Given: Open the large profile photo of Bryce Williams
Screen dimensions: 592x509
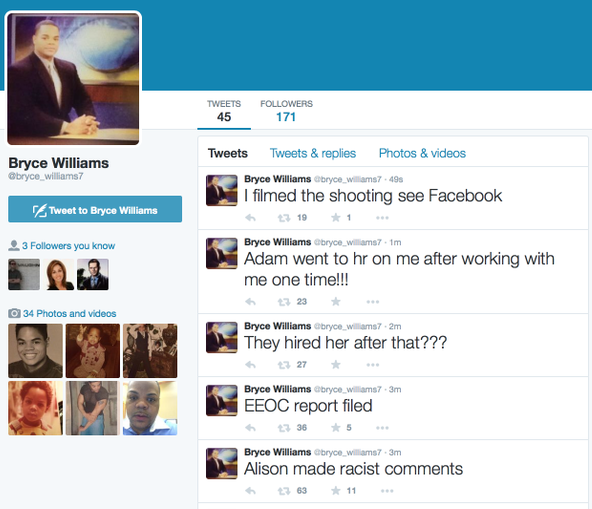Looking at the screenshot, I should (73, 79).
